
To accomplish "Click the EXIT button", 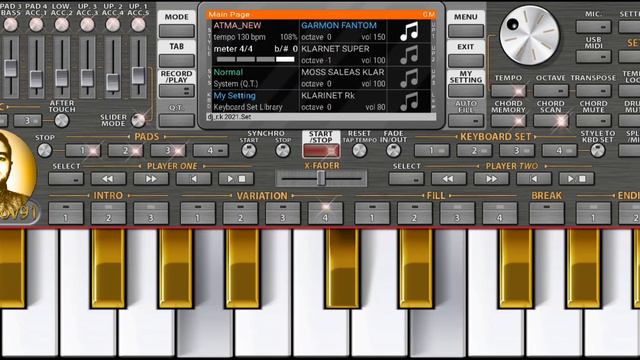I will pyautogui.click(x=466, y=61).
